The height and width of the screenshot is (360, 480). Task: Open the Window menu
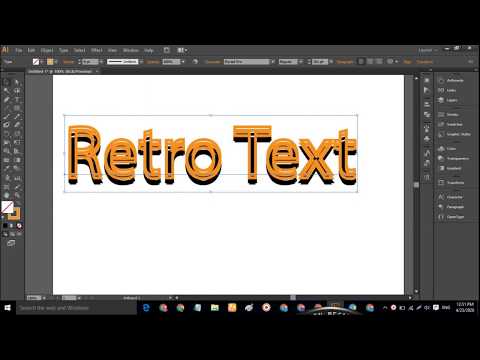131,50
